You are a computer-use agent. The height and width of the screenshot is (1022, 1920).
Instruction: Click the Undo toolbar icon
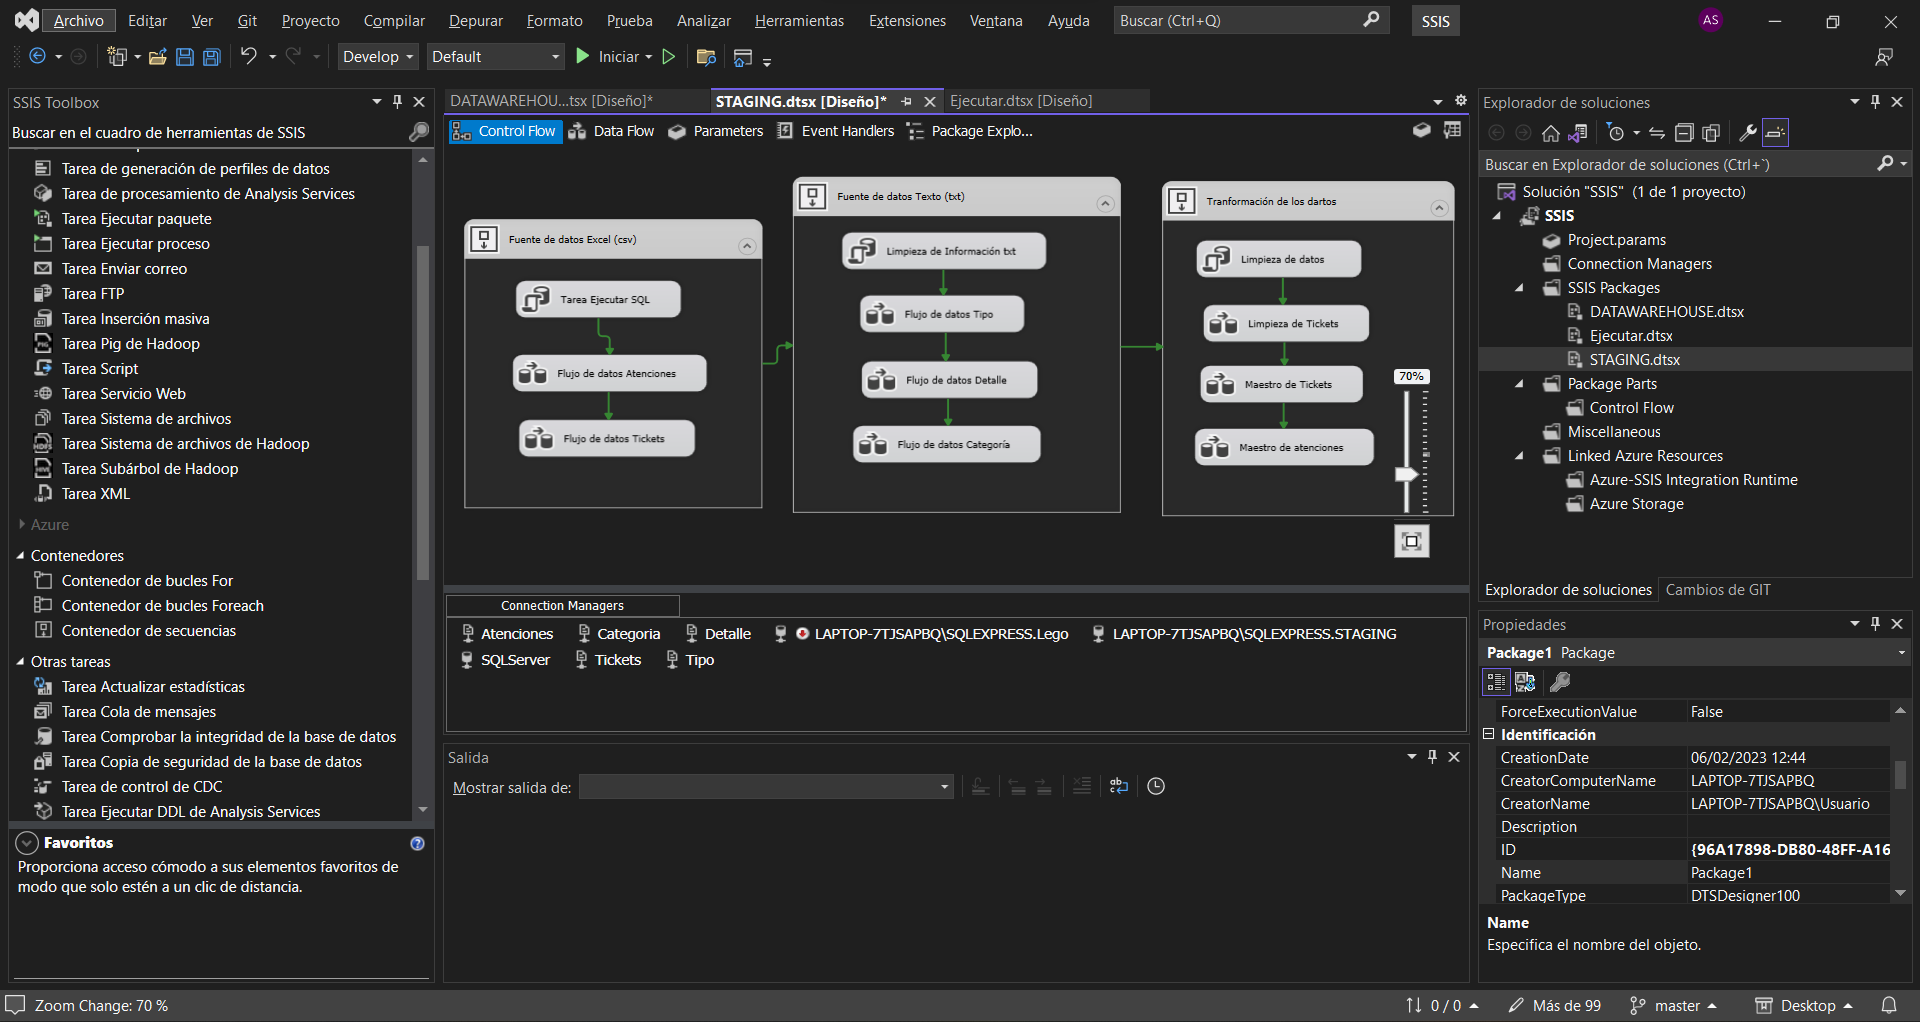coord(249,57)
